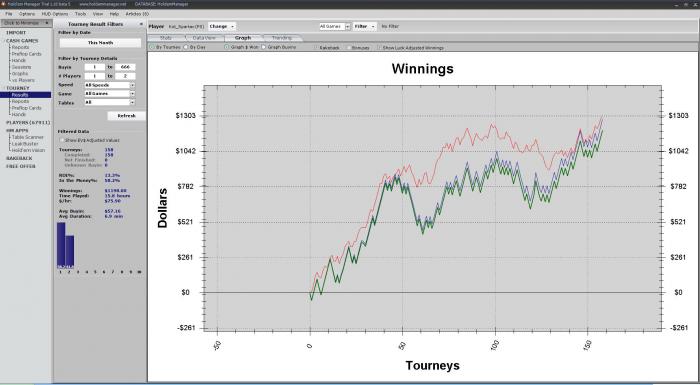This screenshot has width=700, height=385.
Task: Open the Speed dropdown
Action: [x=109, y=85]
